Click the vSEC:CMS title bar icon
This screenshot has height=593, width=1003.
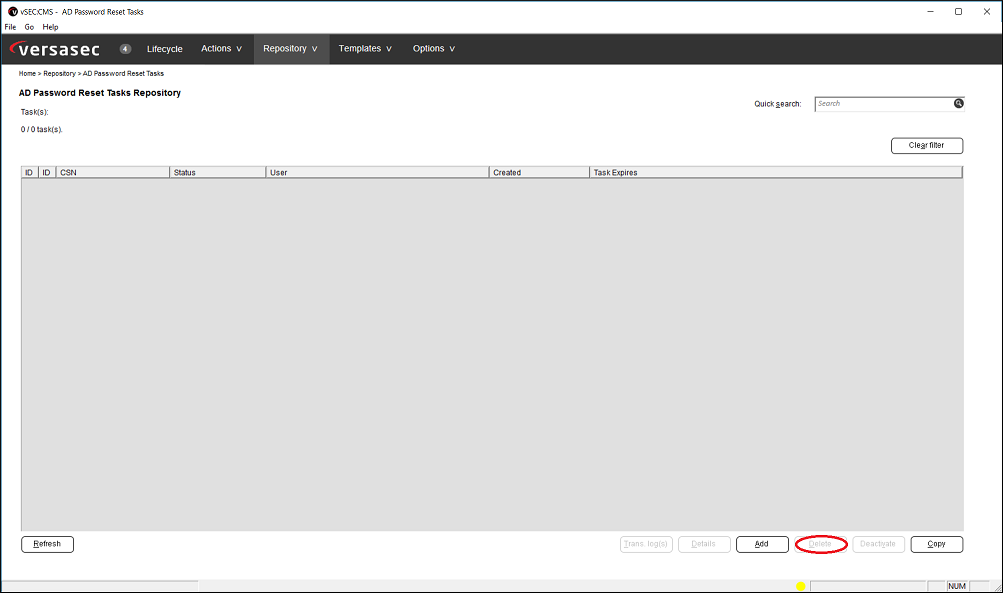point(12,12)
